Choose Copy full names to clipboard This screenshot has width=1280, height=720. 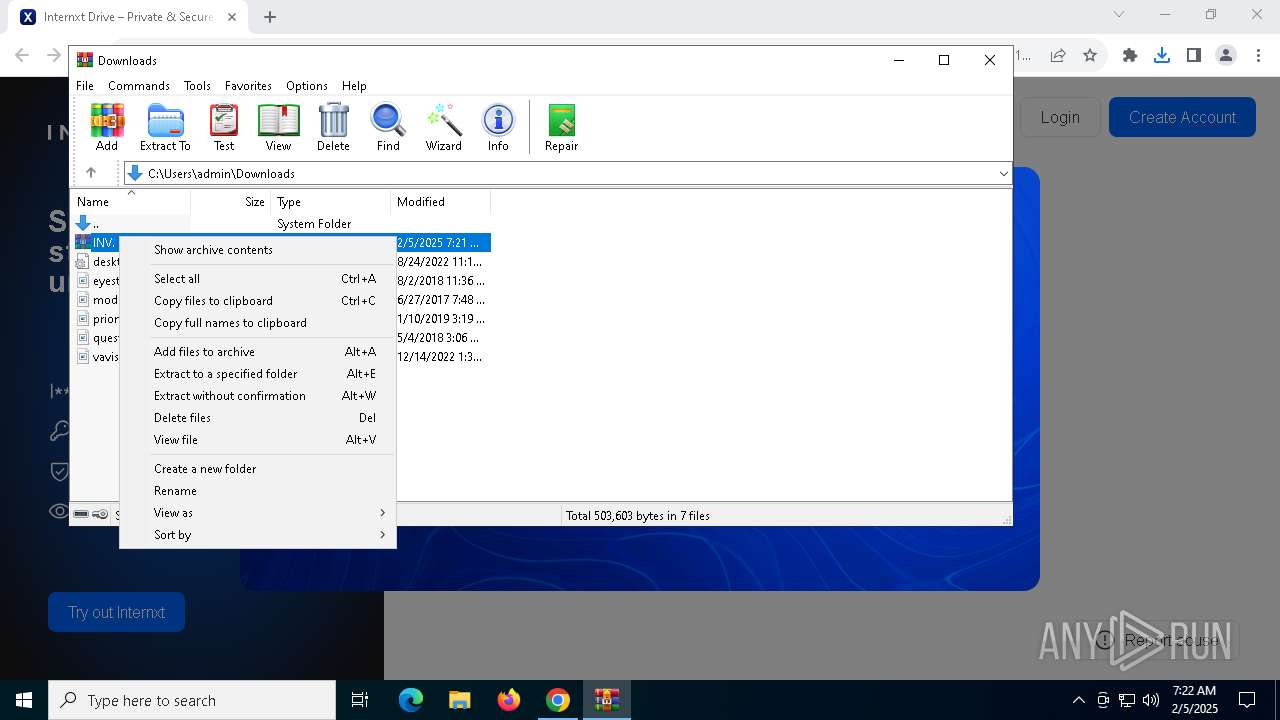(257, 323)
